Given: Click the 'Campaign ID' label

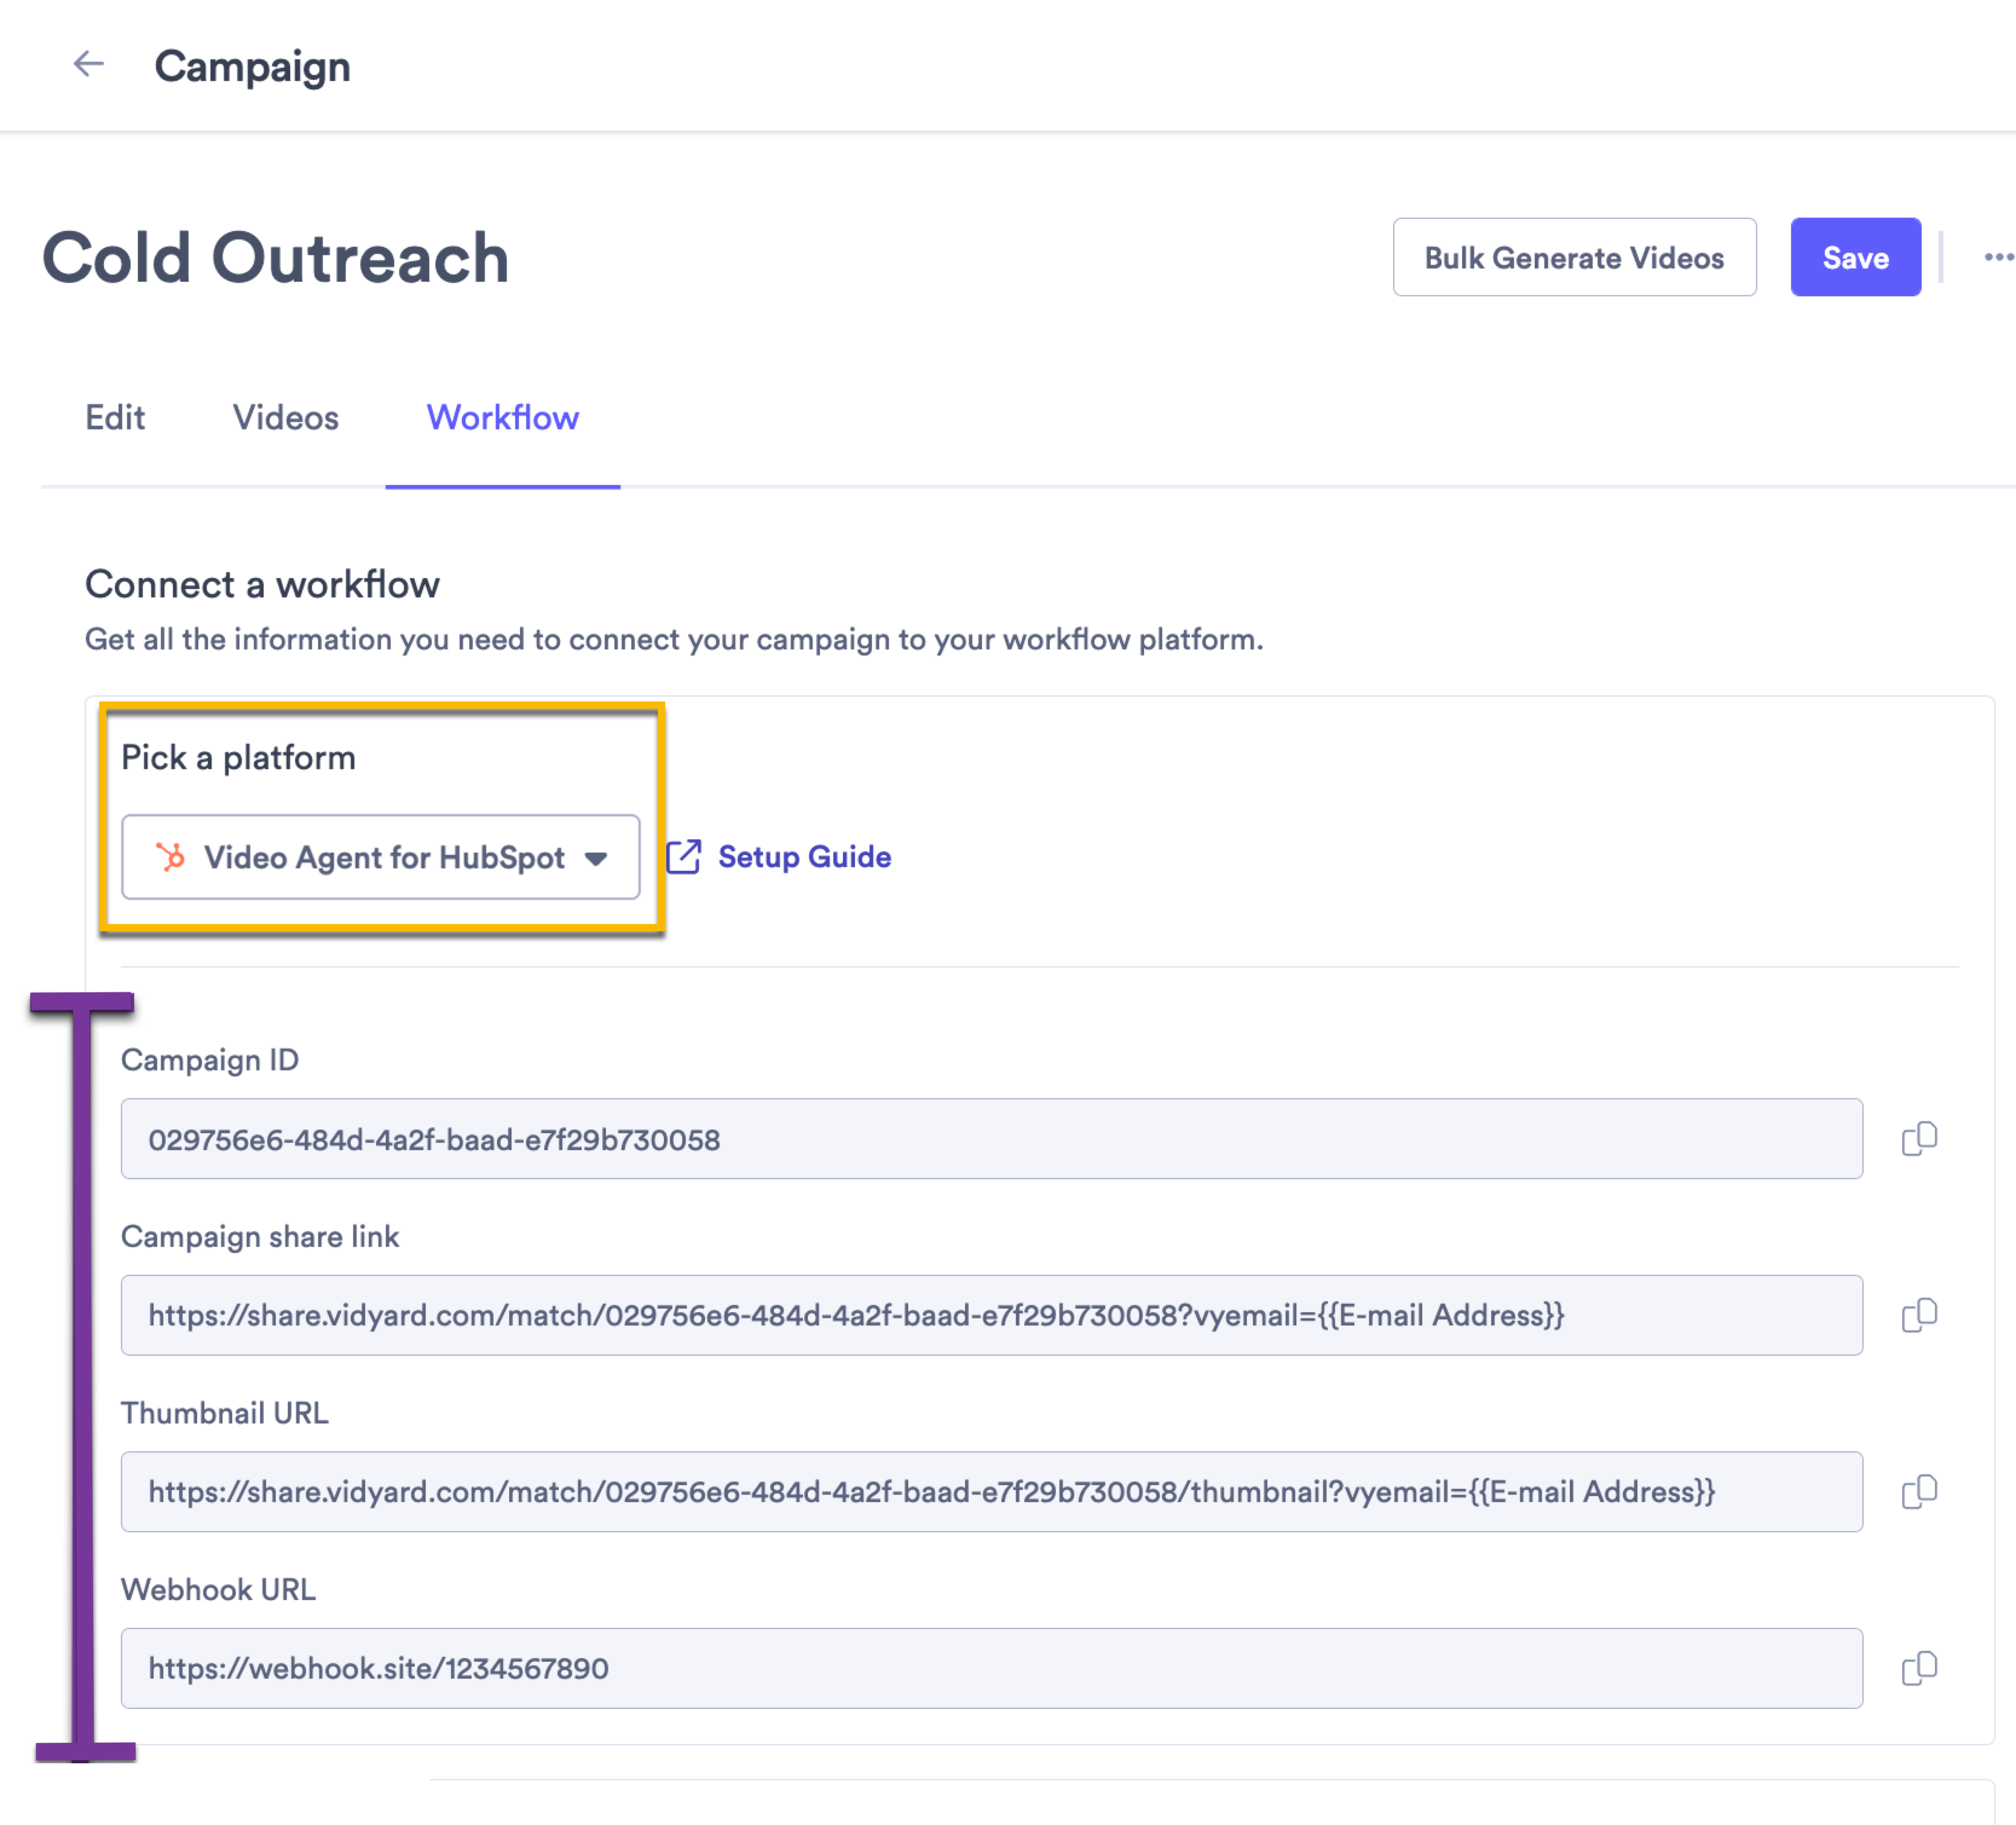Looking at the screenshot, I should click(x=210, y=1061).
